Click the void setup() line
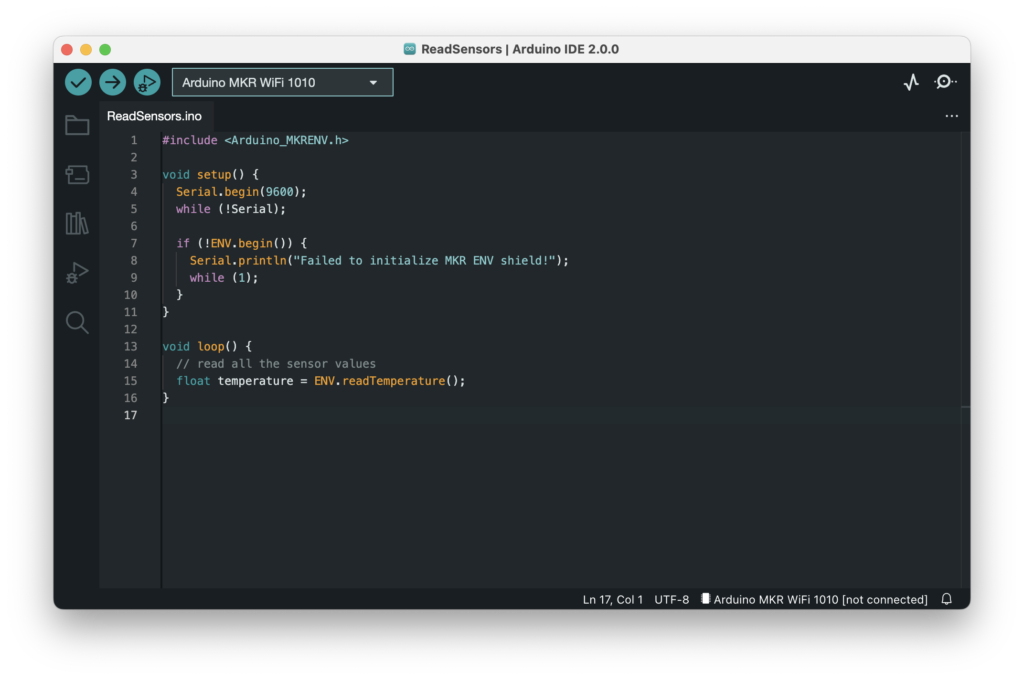This screenshot has height=680, width=1024. tap(210, 174)
